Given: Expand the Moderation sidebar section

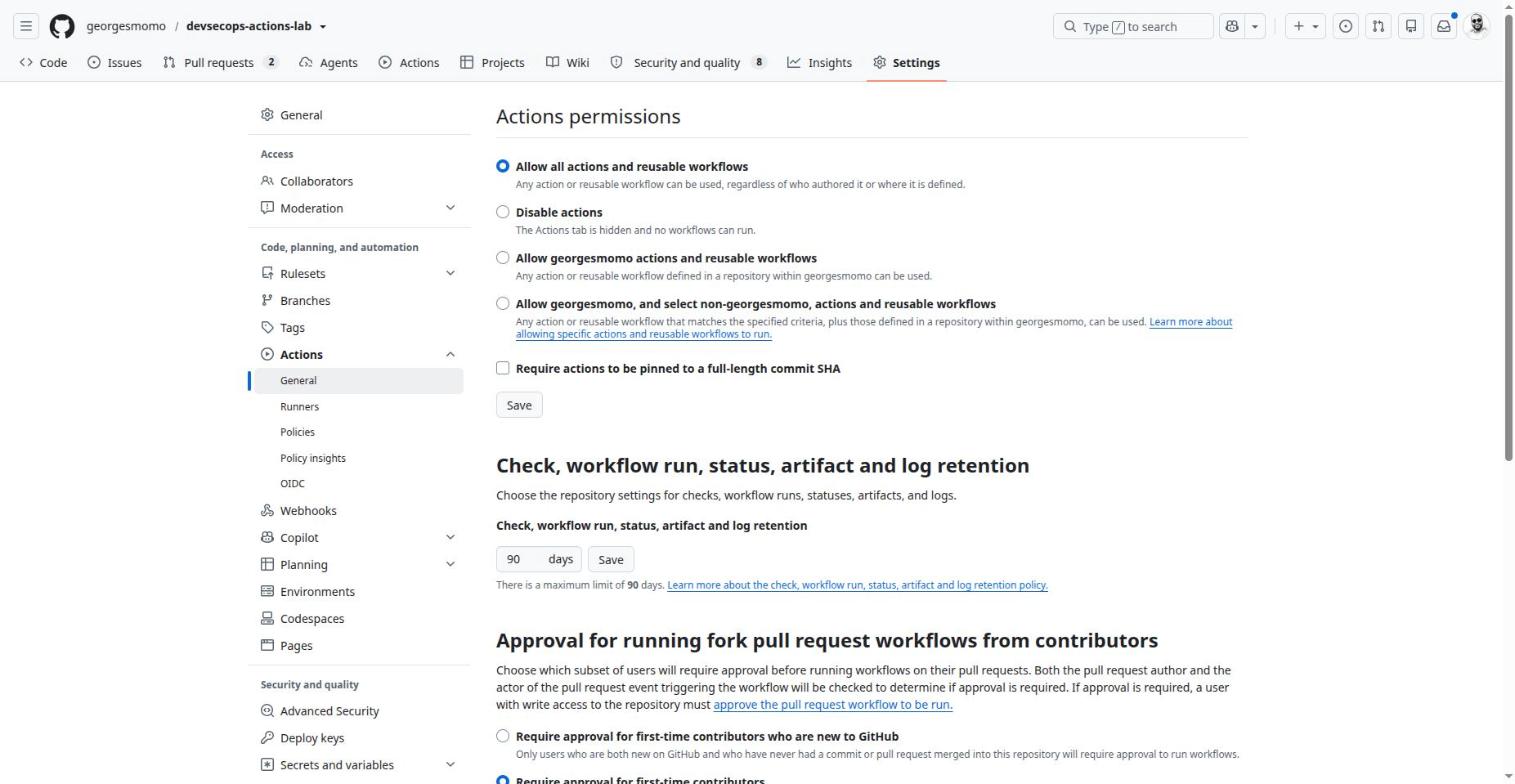Looking at the screenshot, I should click(x=450, y=208).
